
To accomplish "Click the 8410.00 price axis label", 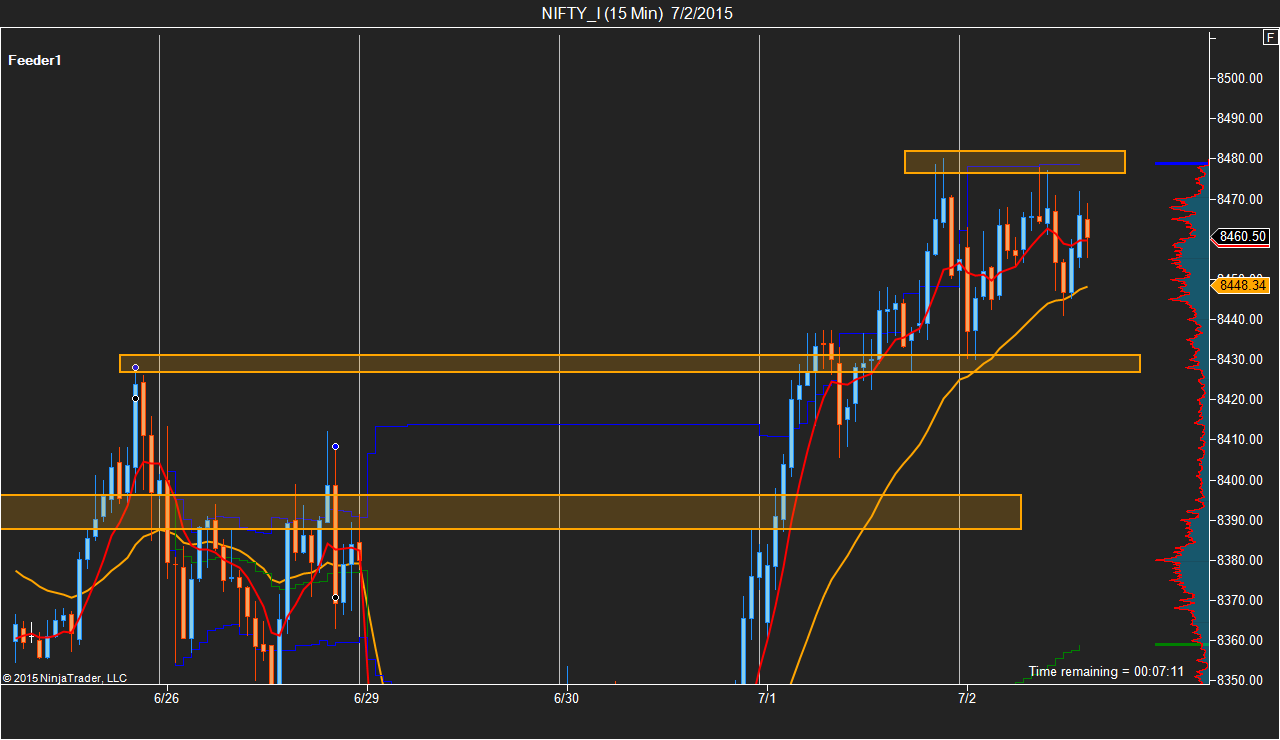I will click(1241, 439).
